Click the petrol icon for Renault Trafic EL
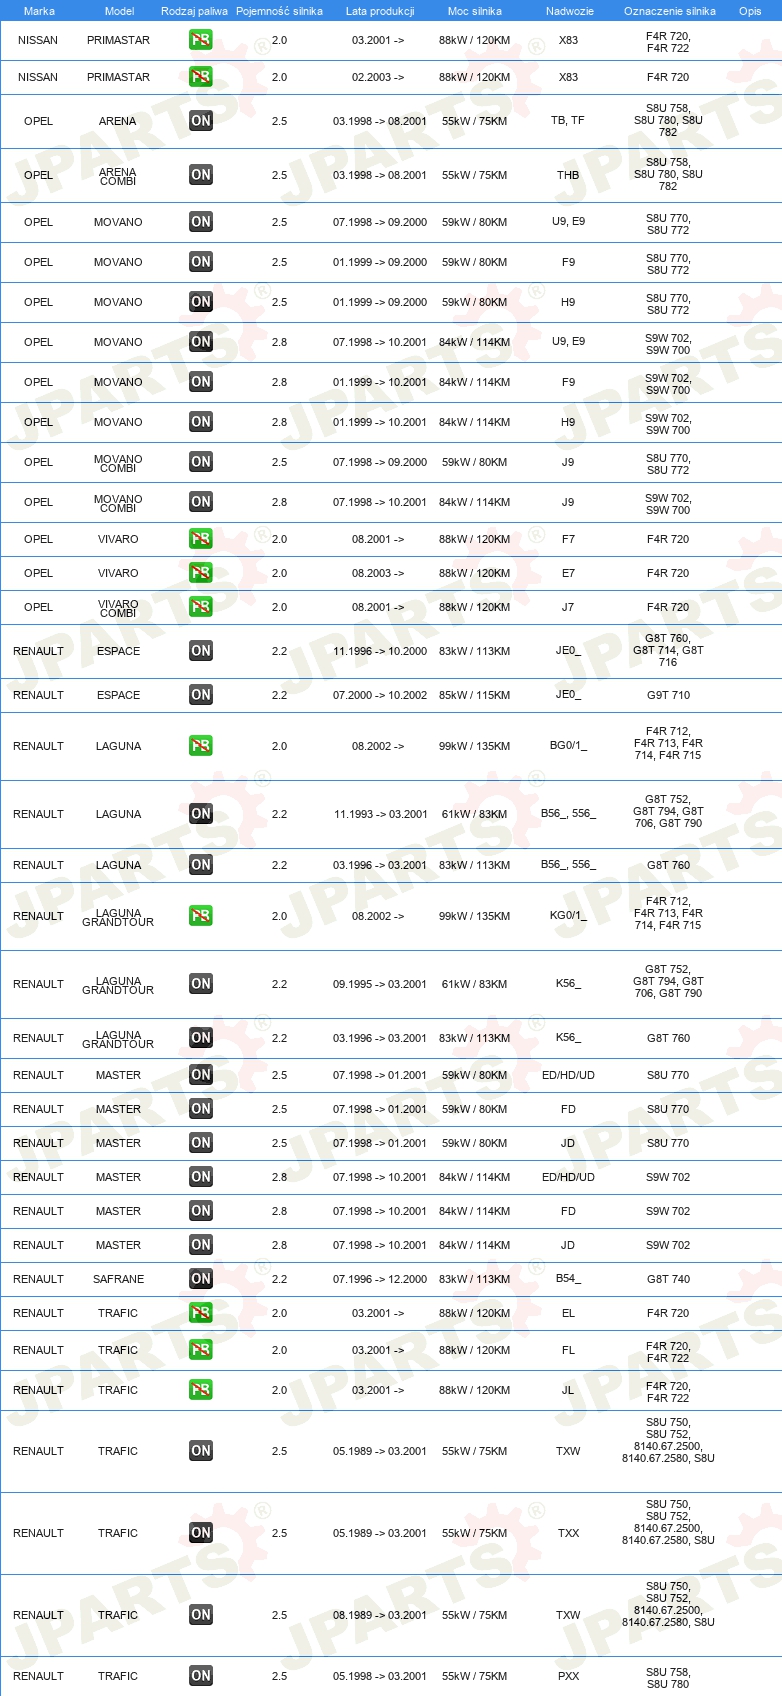782x1696 pixels. pyautogui.click(x=201, y=1313)
